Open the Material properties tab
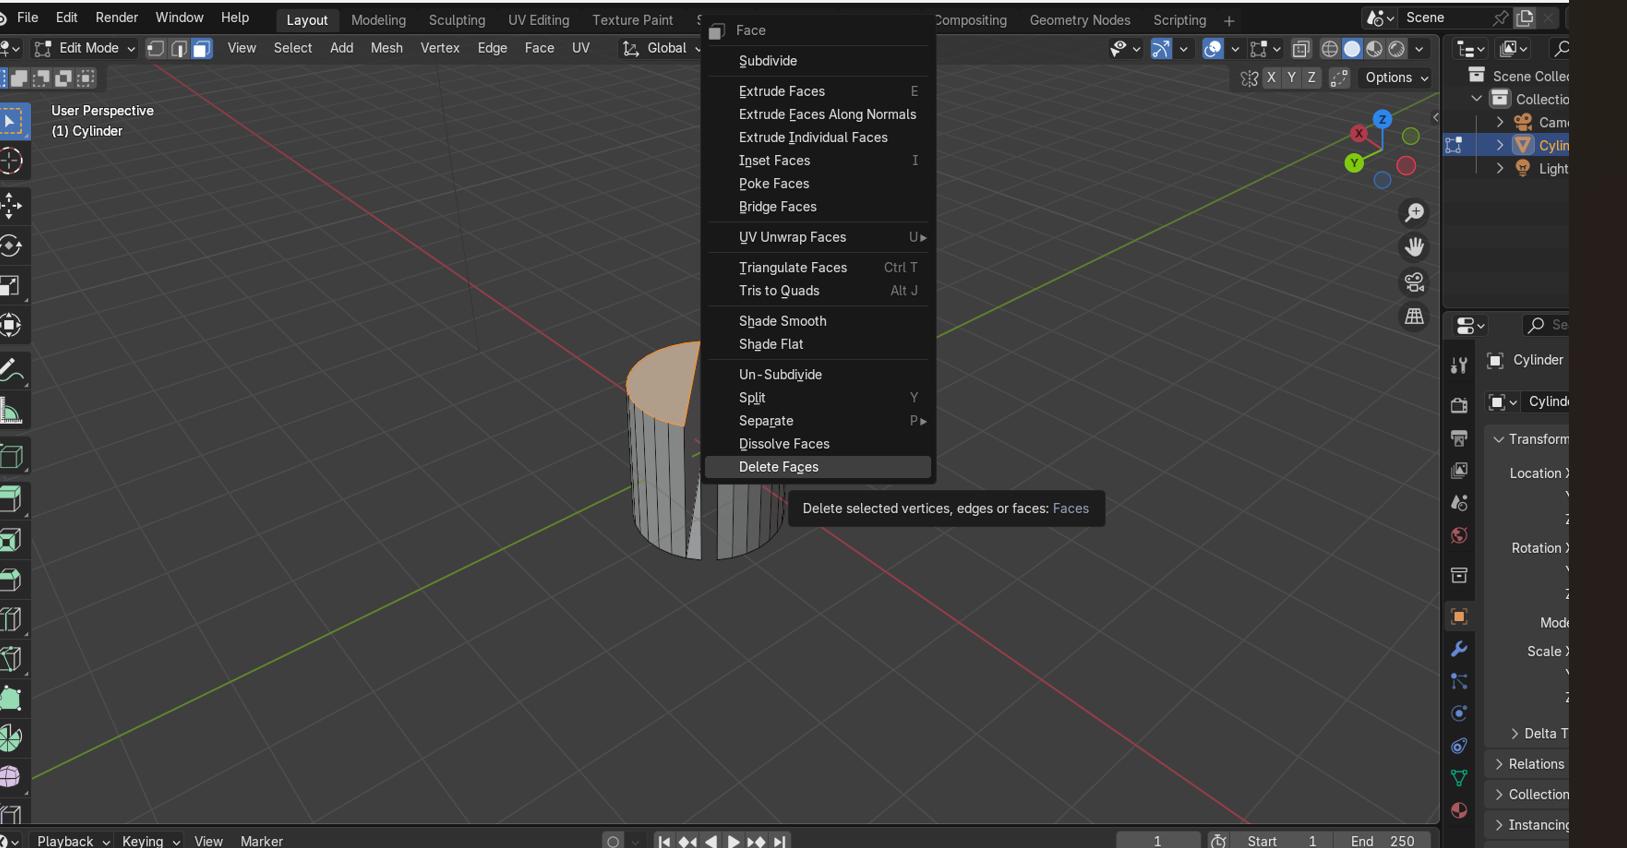The image size is (1627, 848). (1459, 810)
